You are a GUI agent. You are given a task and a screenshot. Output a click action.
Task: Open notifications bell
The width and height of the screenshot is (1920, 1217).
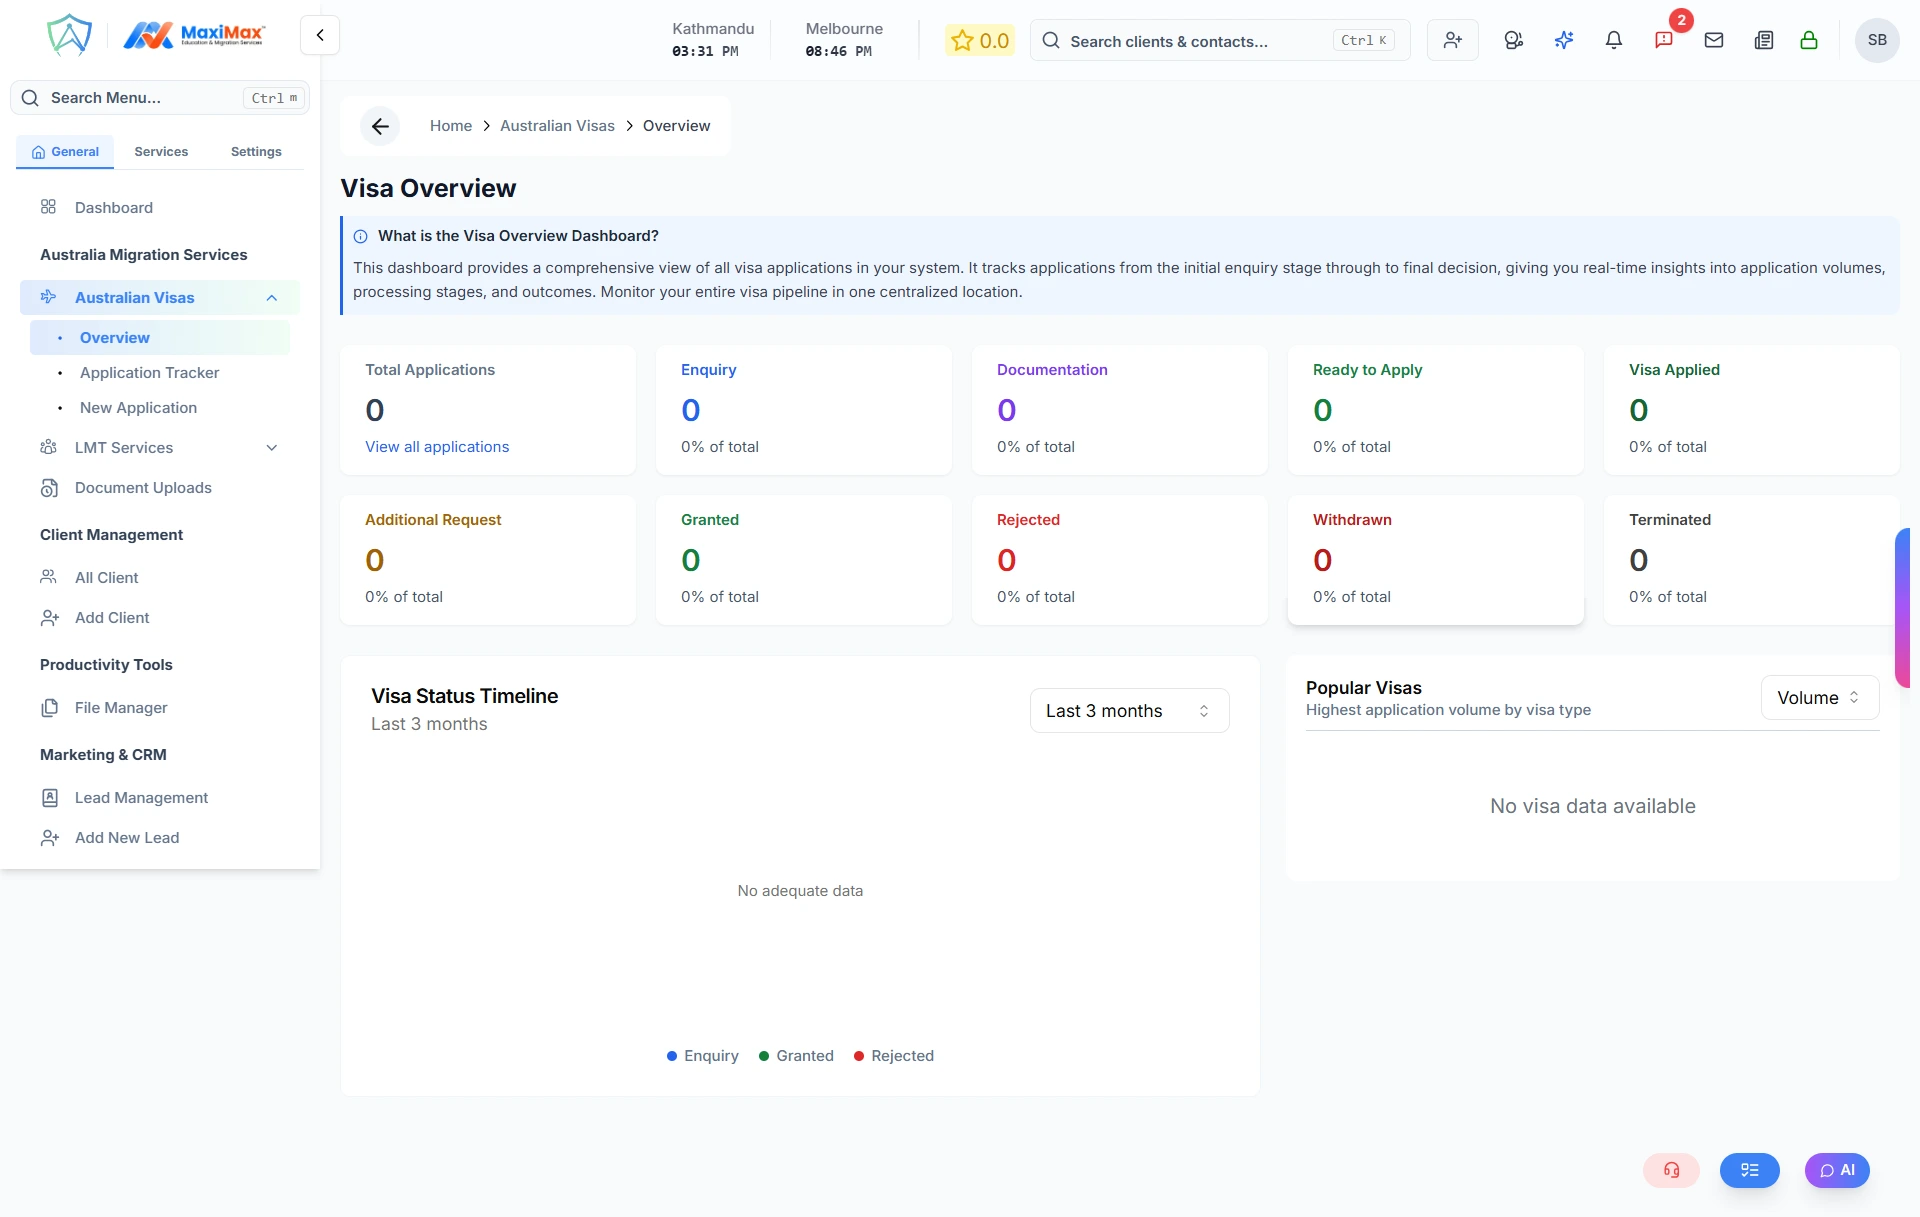click(1613, 40)
